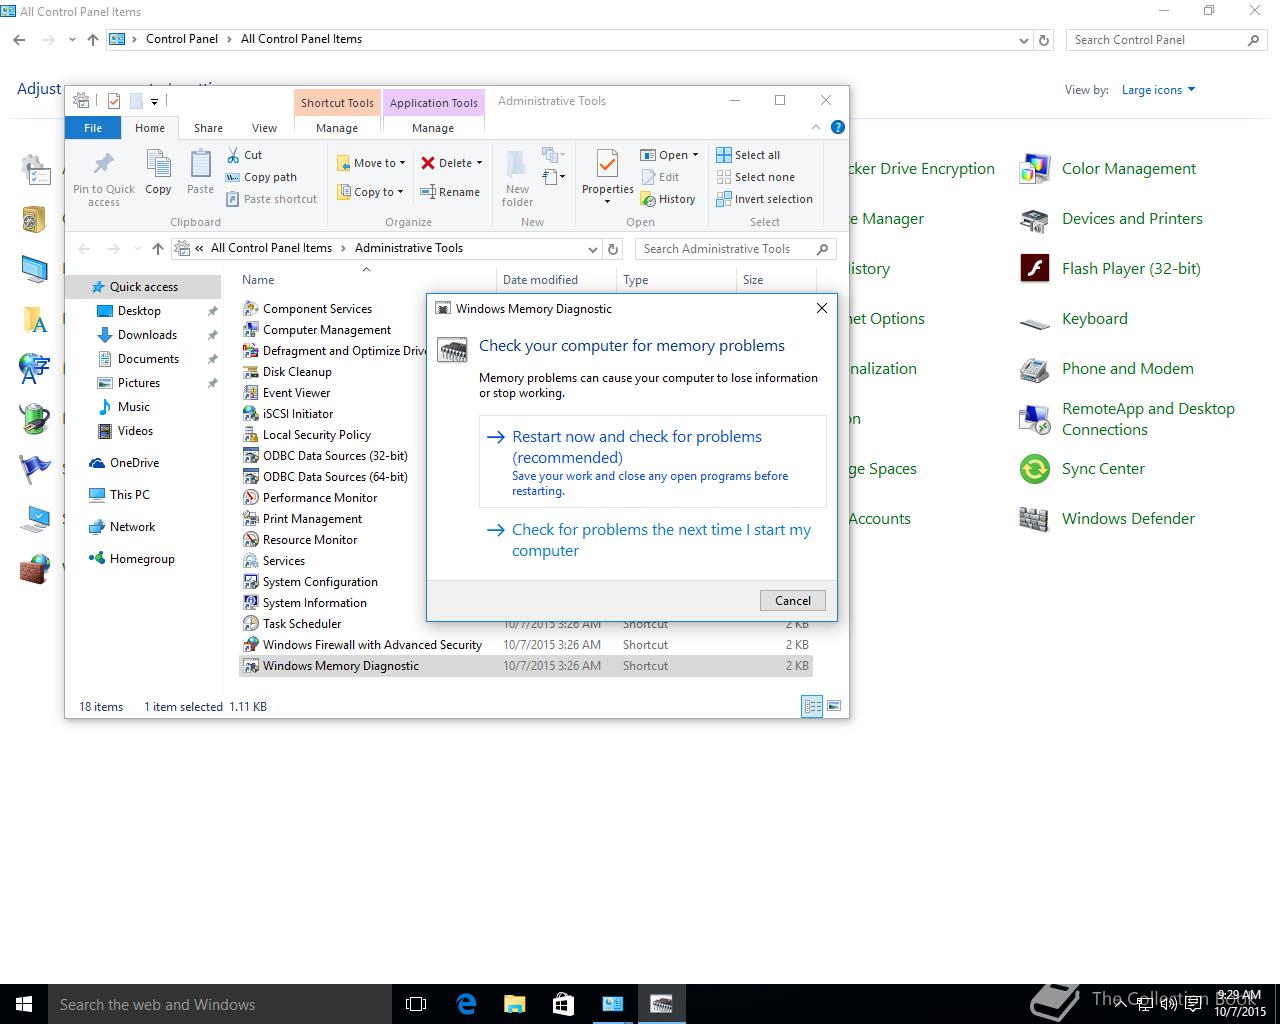1280x1024 pixels.
Task: Click Copy path in Clipboard group
Action: (x=261, y=177)
